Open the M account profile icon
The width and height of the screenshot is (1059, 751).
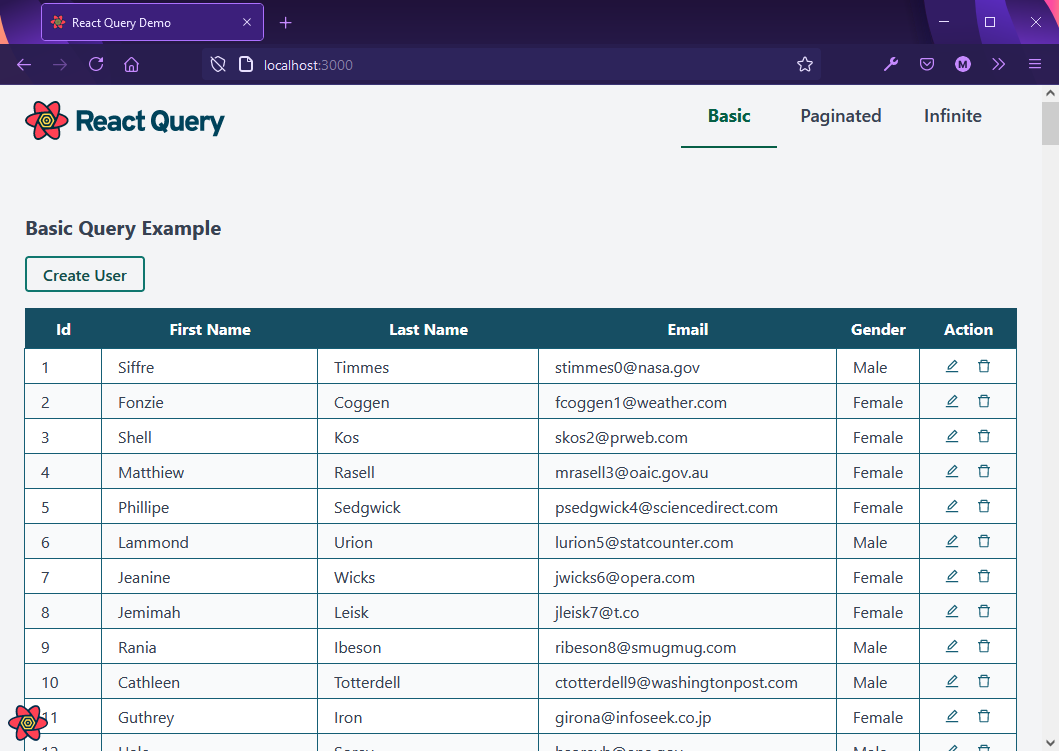(962, 64)
